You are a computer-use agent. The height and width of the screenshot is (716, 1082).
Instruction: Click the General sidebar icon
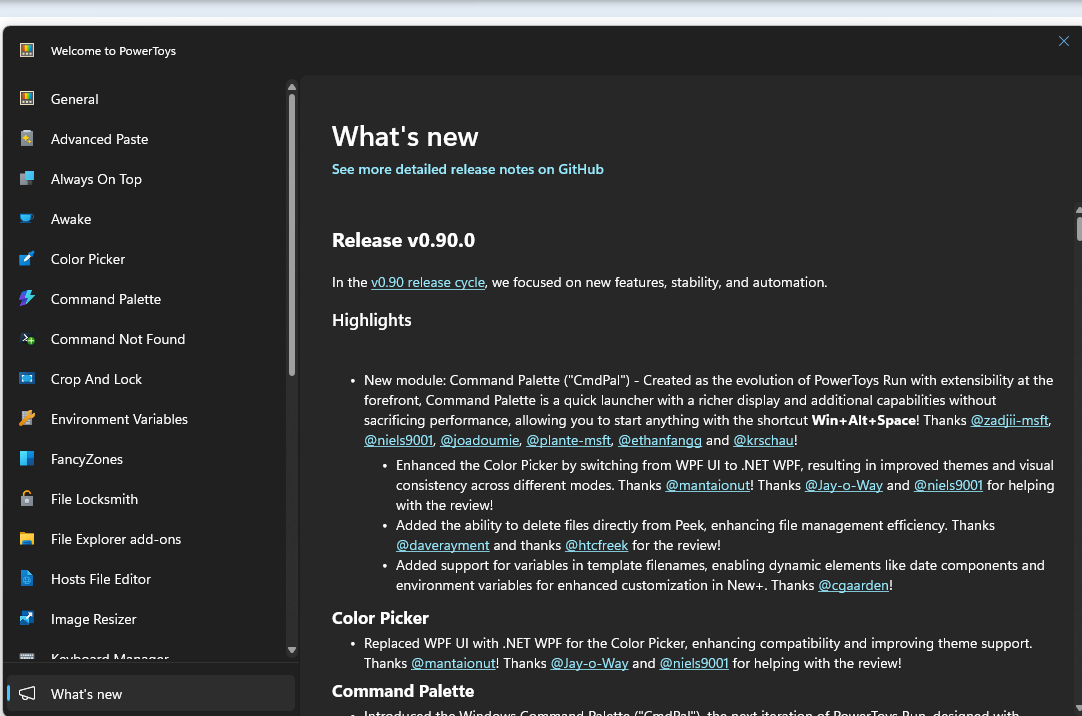point(27,99)
